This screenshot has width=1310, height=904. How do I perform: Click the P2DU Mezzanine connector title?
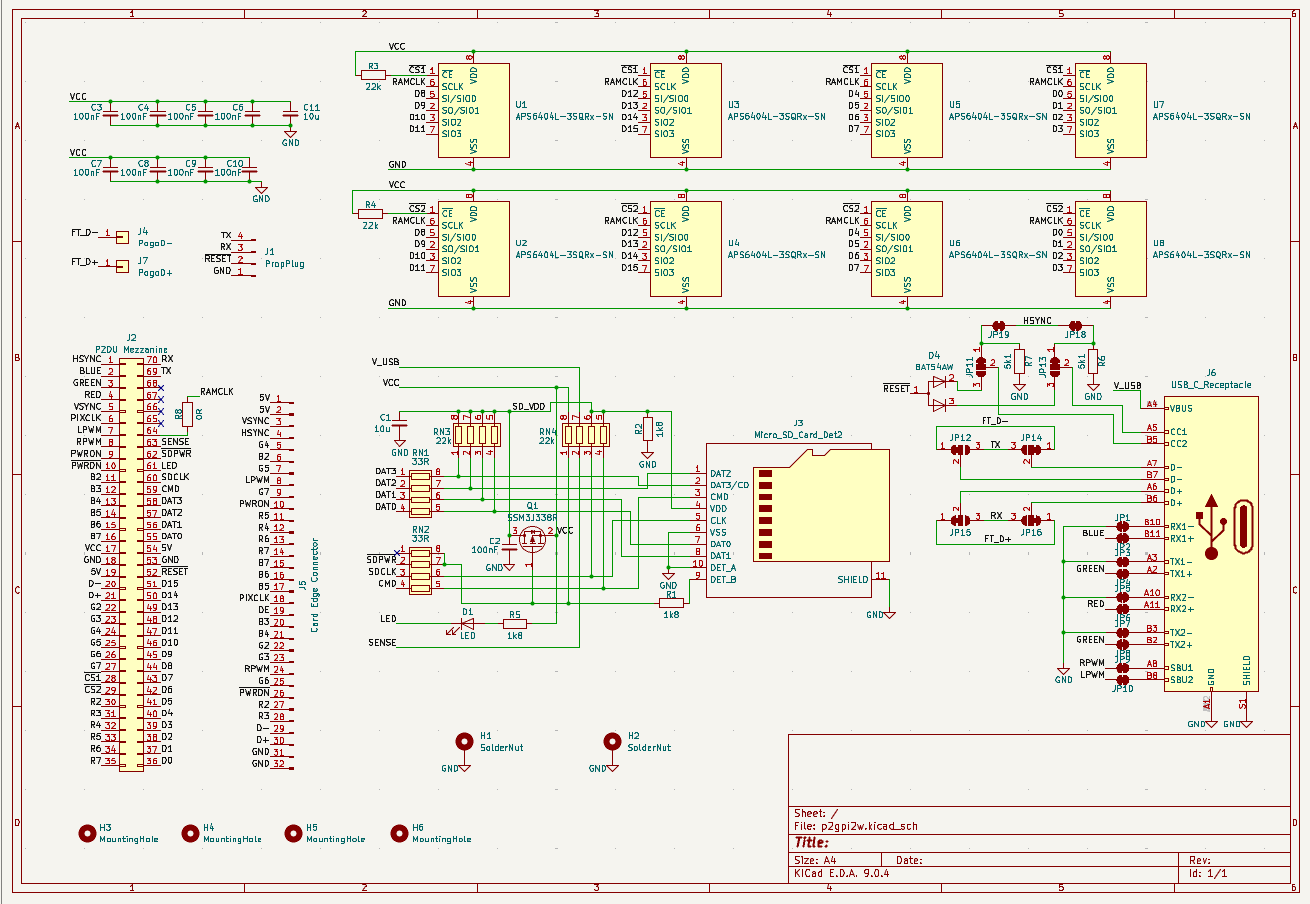[x=131, y=349]
